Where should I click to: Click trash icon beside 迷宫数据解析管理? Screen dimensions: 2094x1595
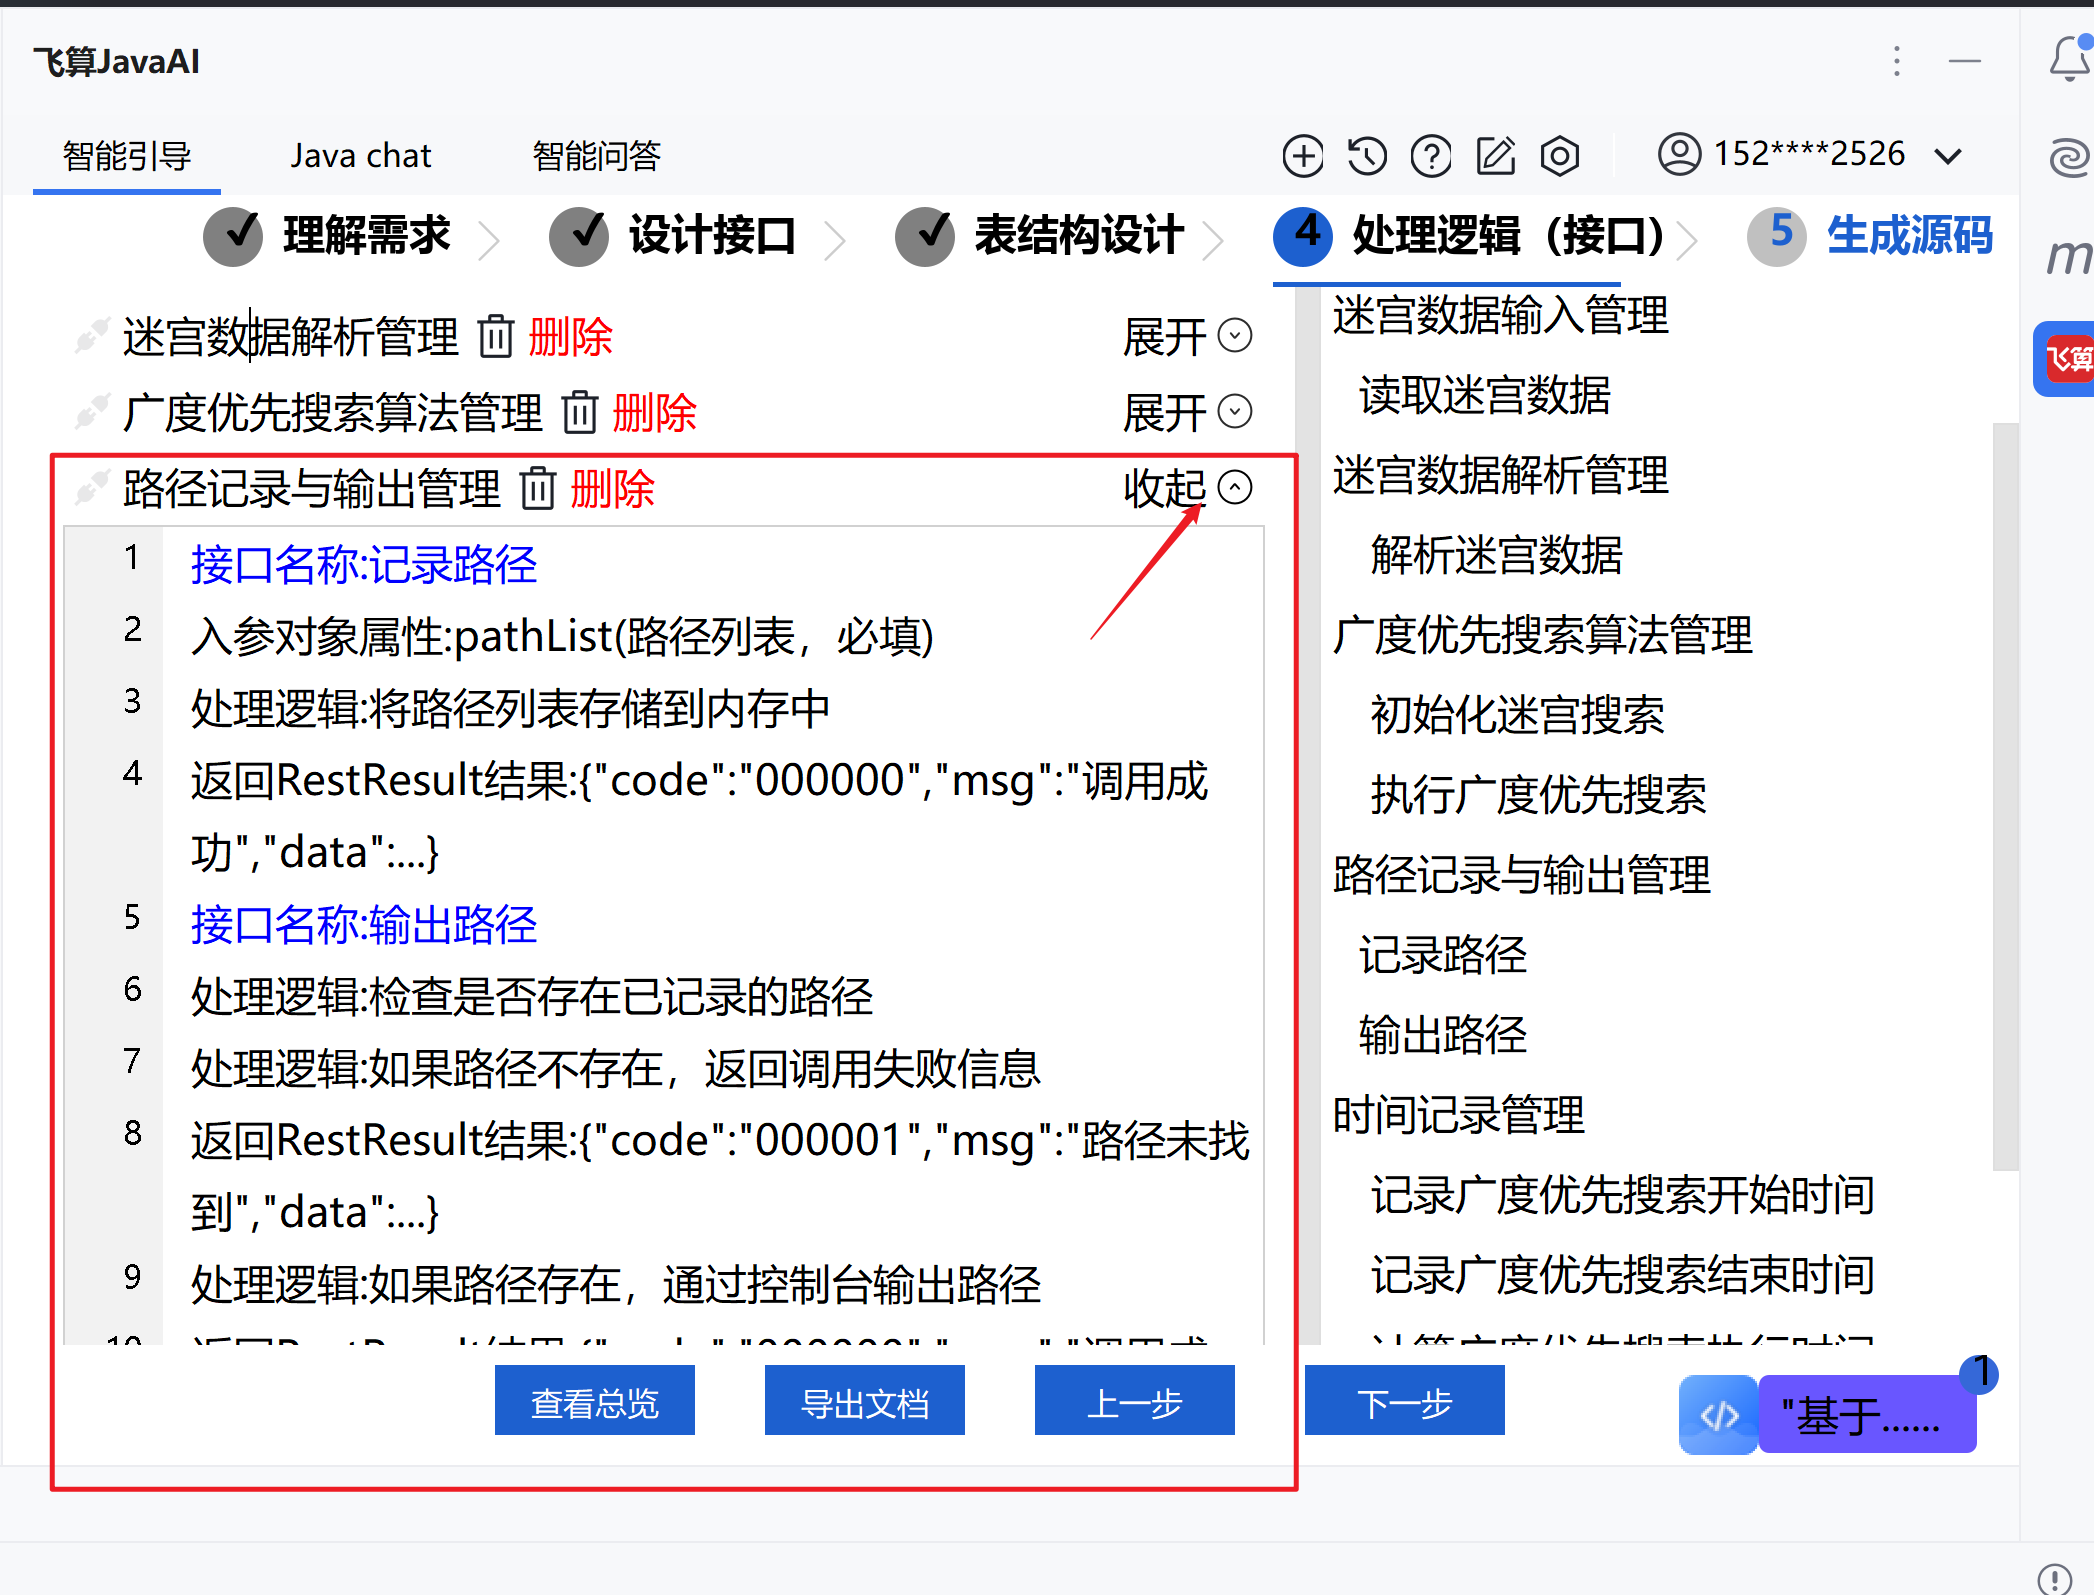[x=496, y=336]
